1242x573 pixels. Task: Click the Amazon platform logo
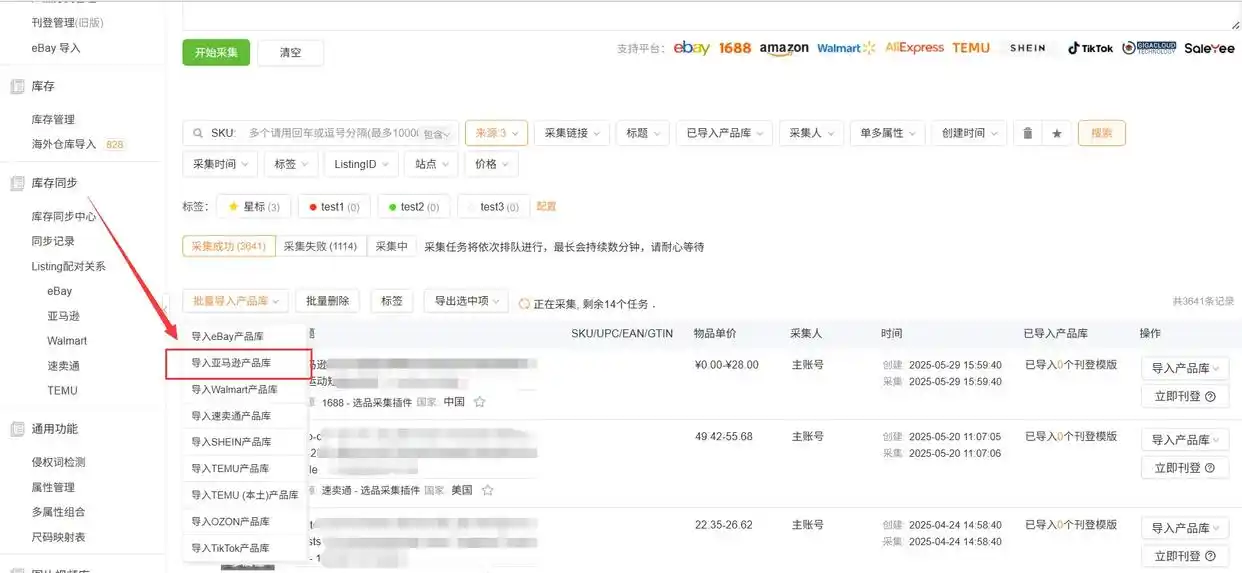point(783,48)
